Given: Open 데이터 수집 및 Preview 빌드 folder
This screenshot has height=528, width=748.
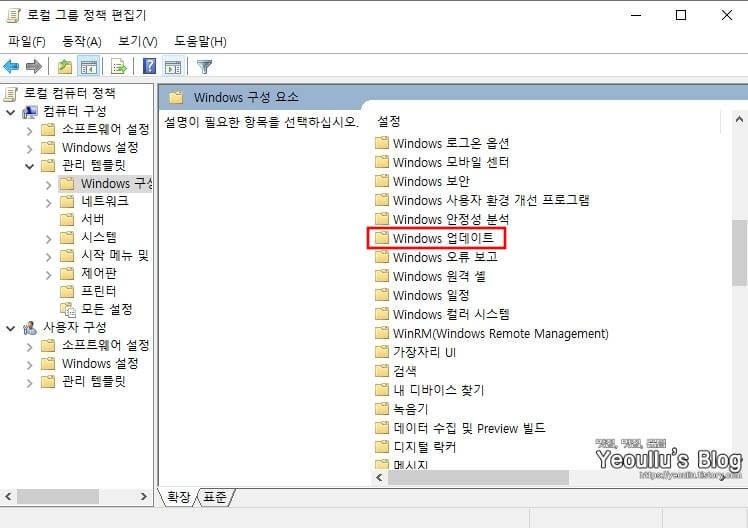Looking at the screenshot, I should click(x=460, y=428).
